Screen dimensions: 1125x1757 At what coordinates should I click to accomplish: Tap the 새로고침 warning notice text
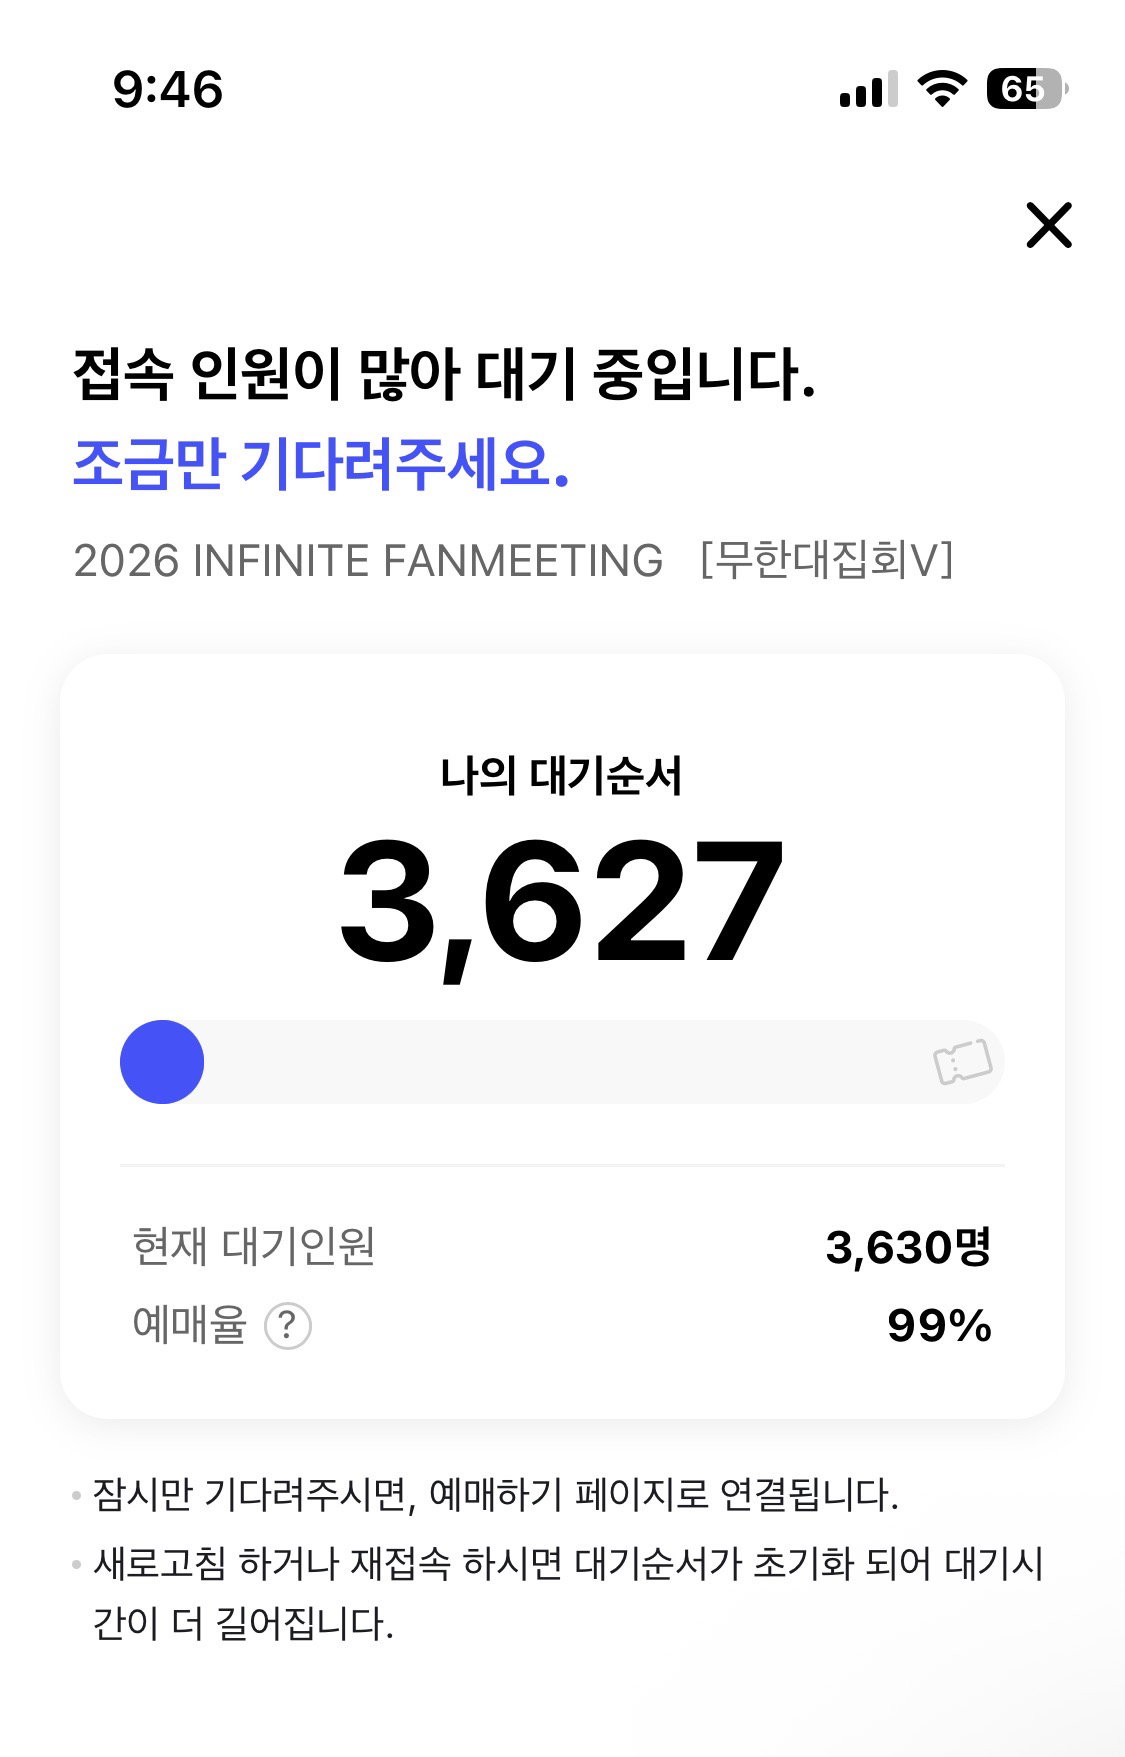[568, 1593]
